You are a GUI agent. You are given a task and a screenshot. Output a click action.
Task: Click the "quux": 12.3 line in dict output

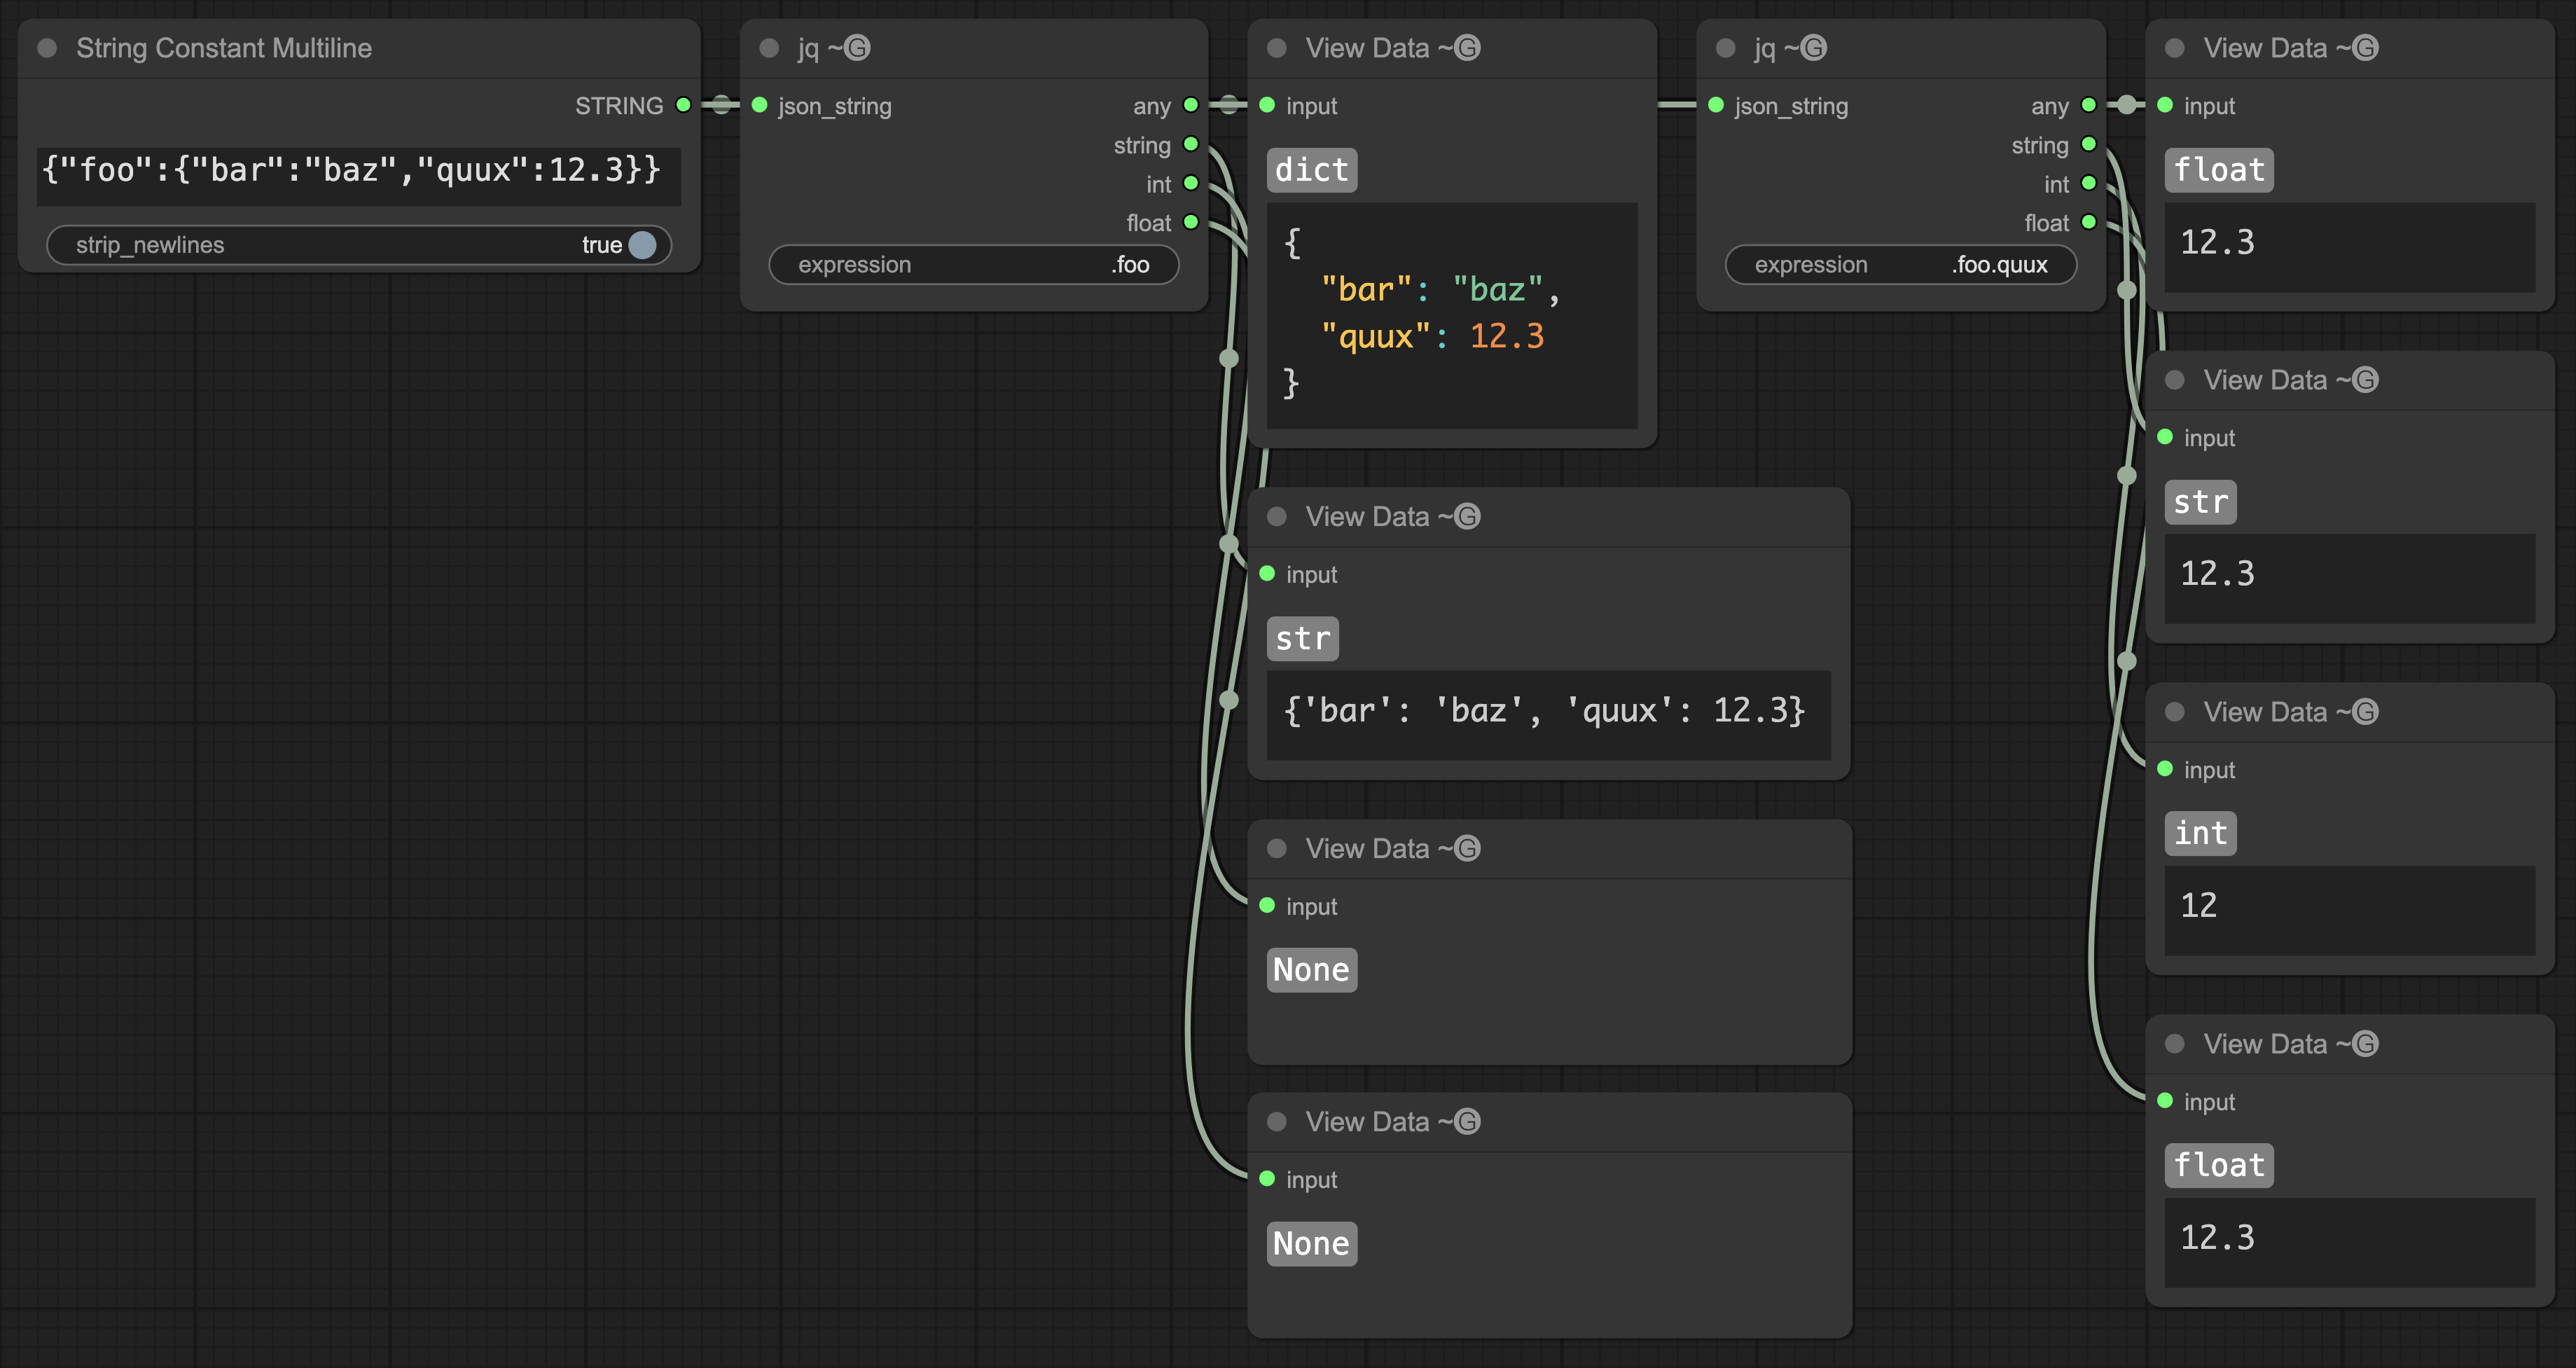(x=1432, y=337)
